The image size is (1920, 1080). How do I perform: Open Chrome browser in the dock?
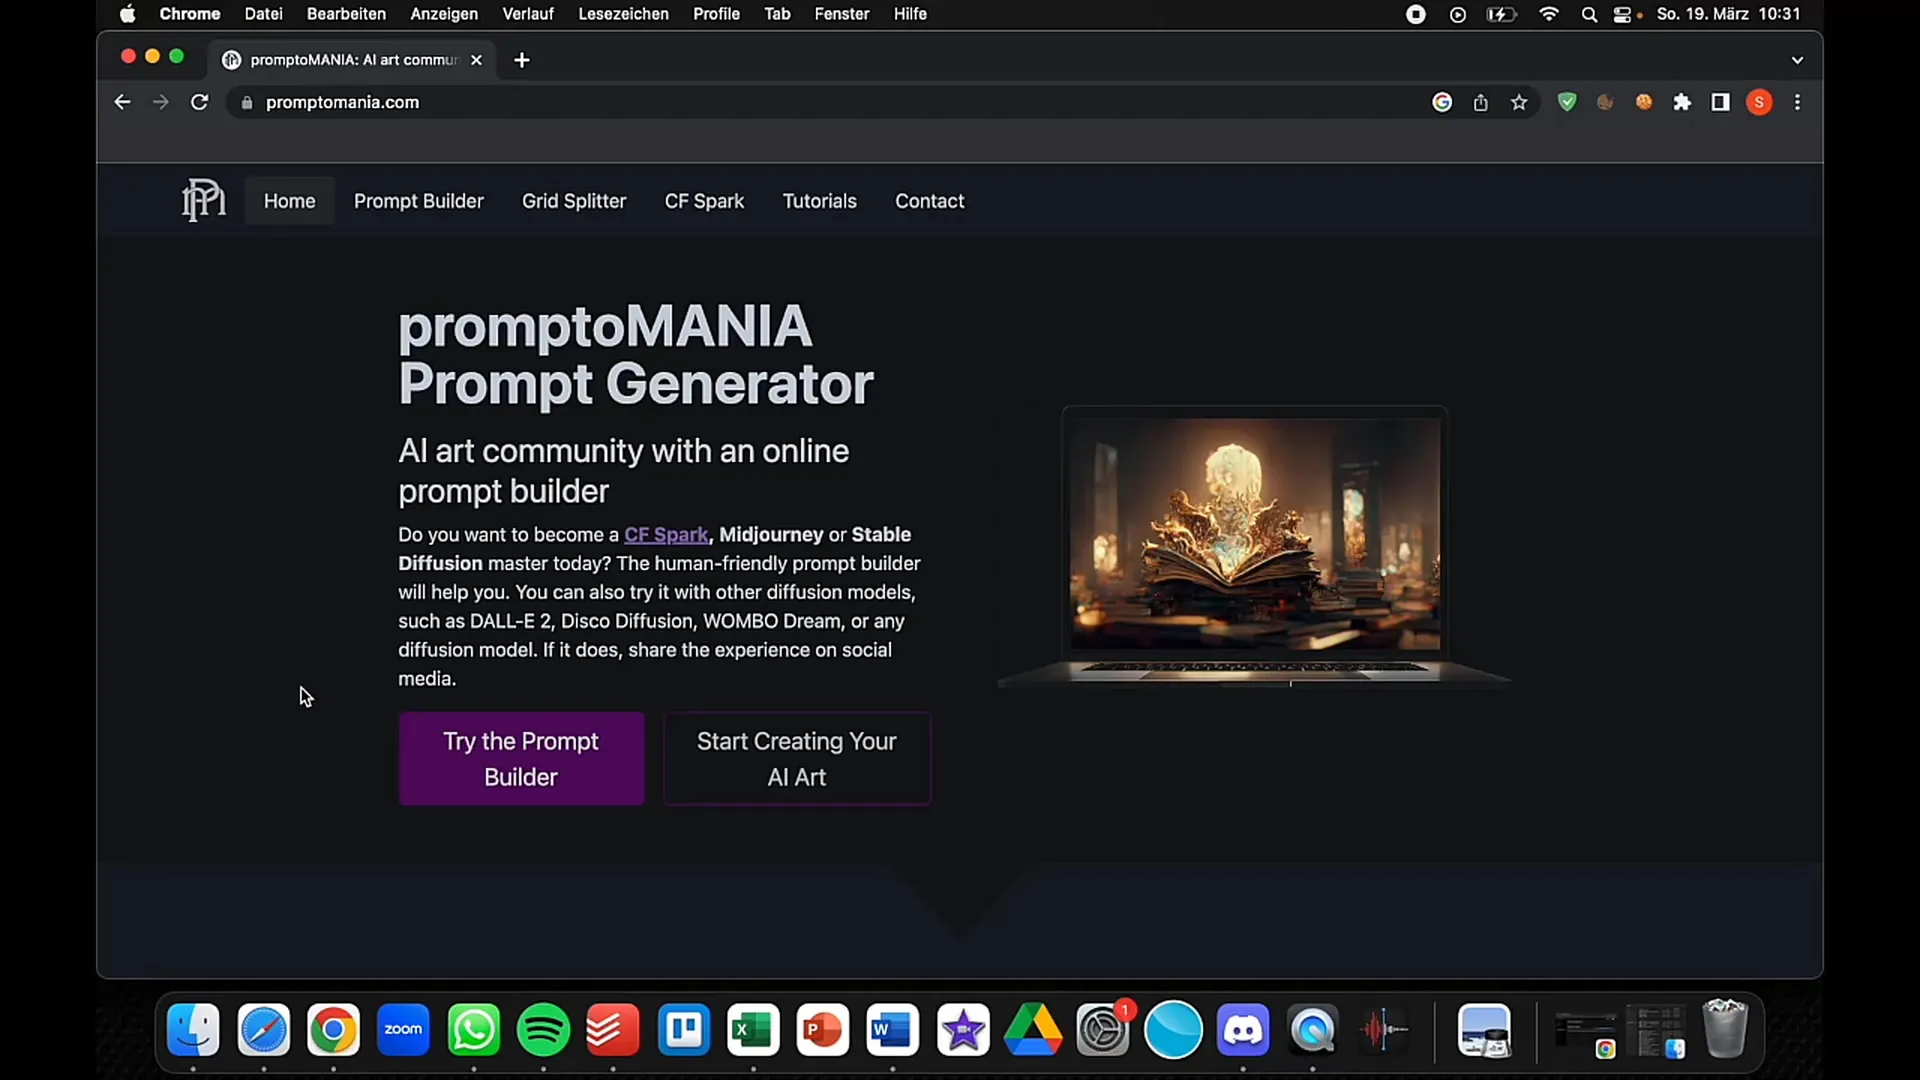pyautogui.click(x=332, y=1029)
